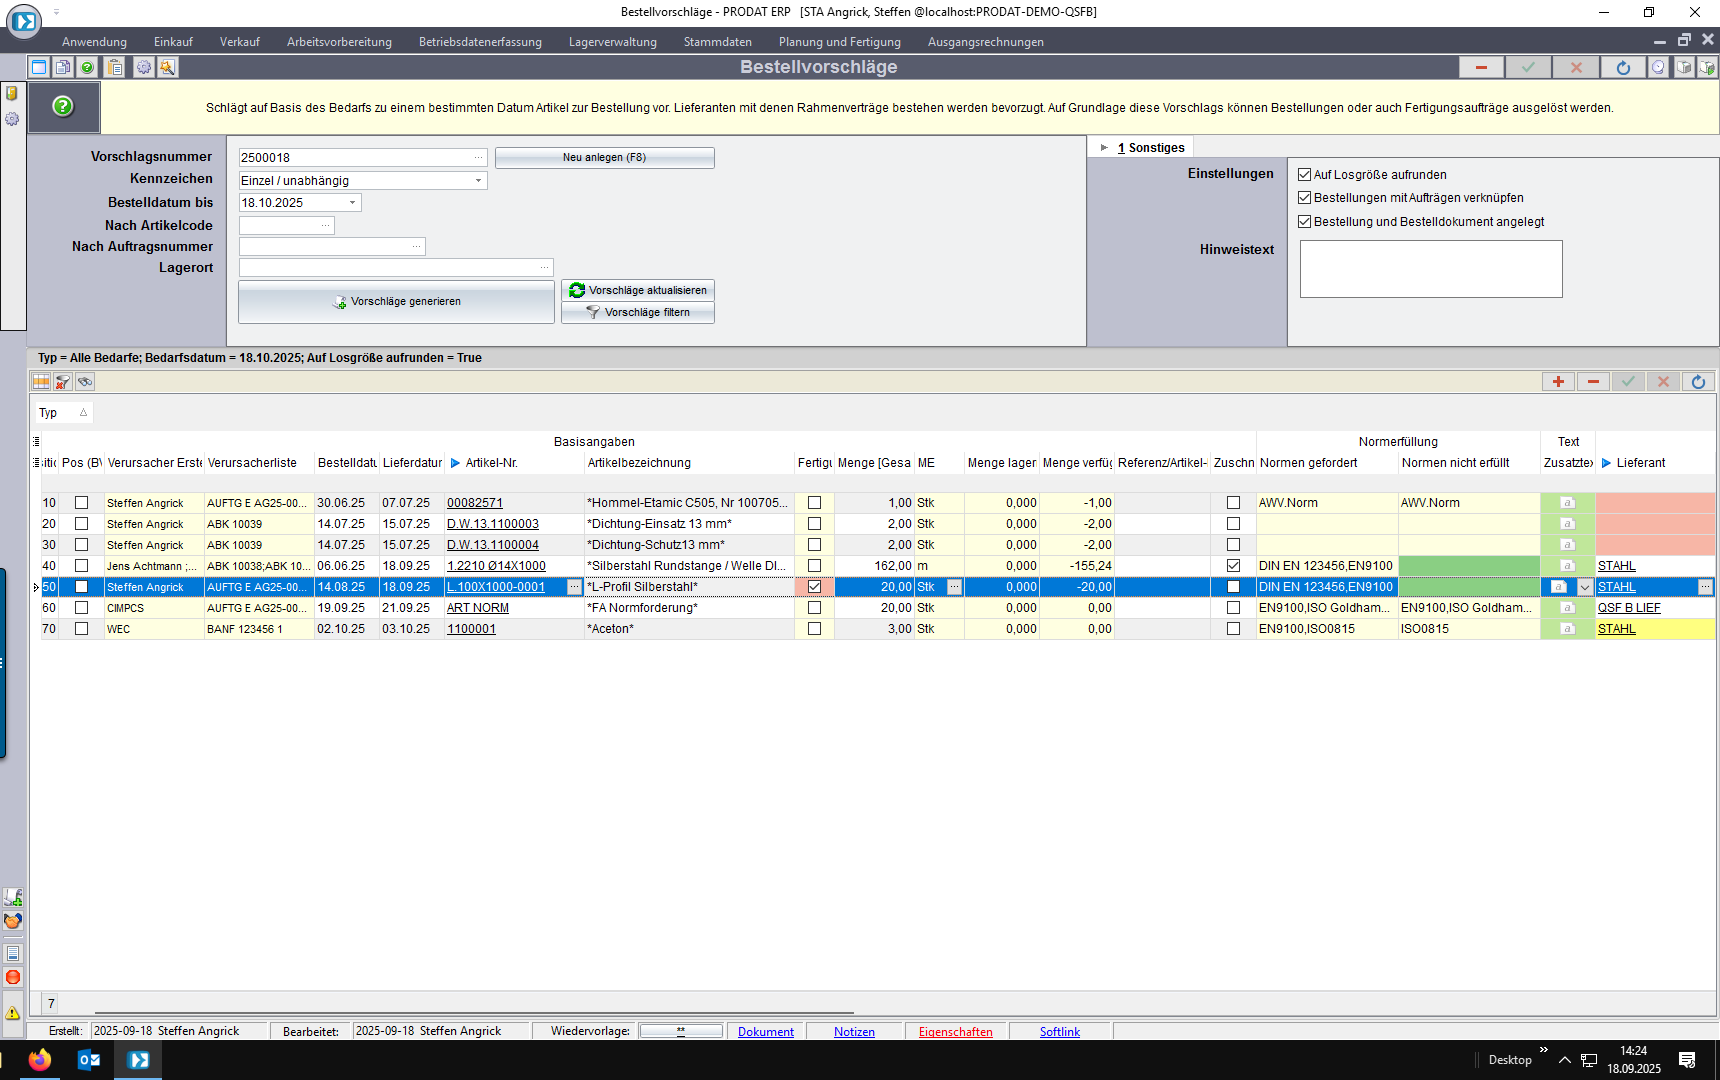Toggle 'Bestellungen mit Aufträgen verknüpfen' checkbox
1720x1080 pixels.
pos(1304,198)
